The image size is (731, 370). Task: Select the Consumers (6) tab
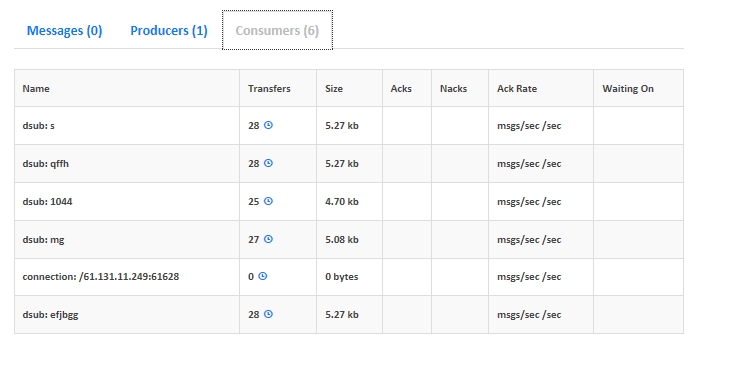pyautogui.click(x=277, y=30)
